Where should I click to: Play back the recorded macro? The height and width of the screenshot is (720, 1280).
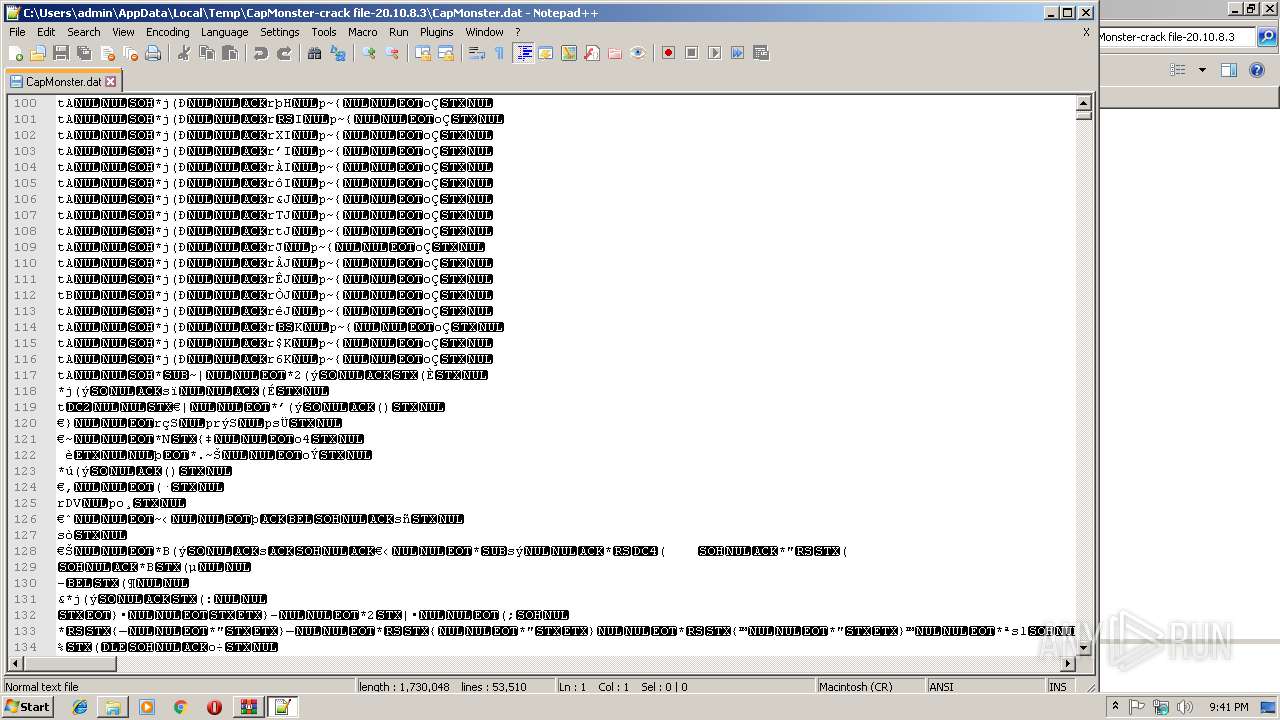pos(715,53)
